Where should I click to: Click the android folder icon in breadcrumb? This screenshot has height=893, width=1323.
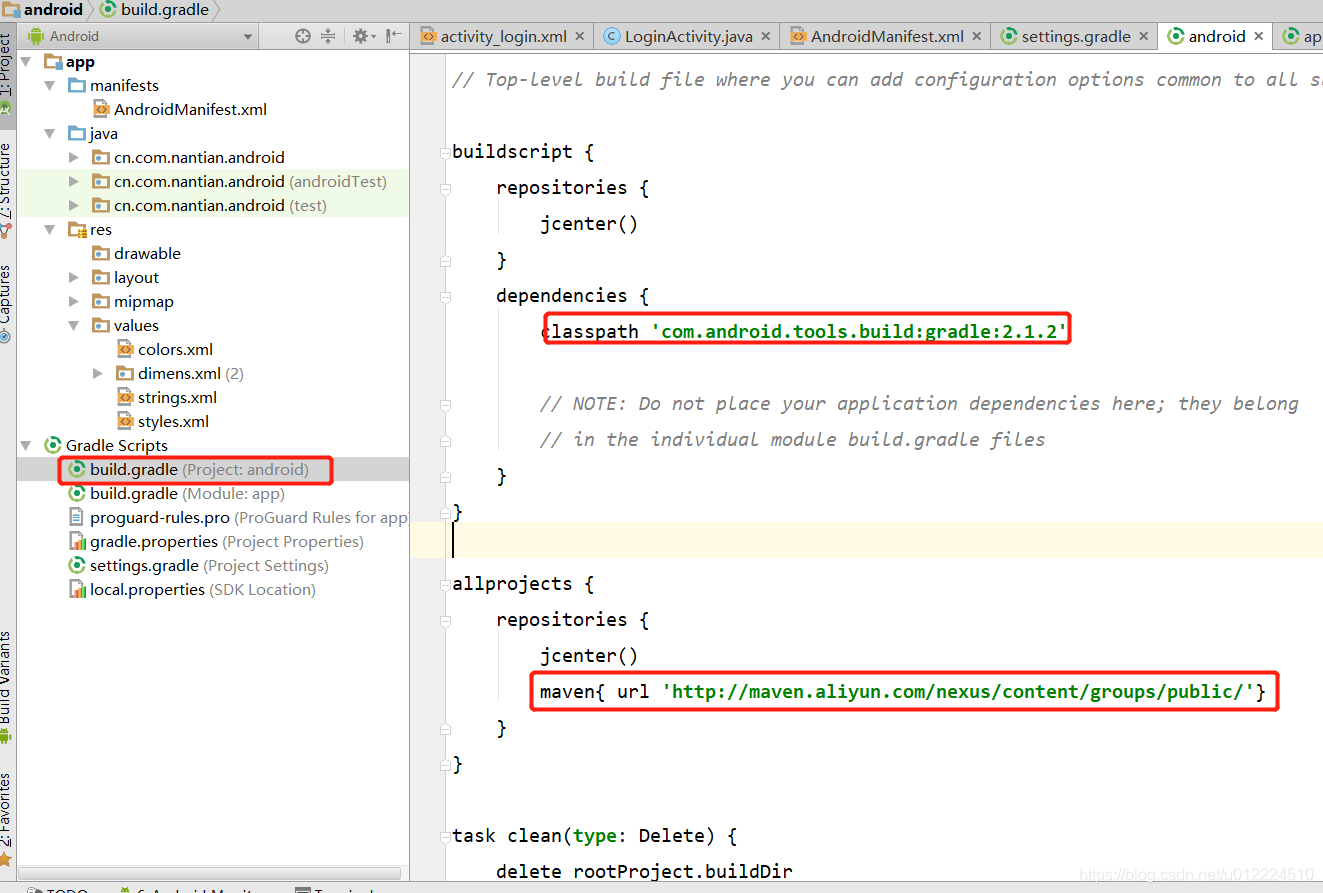pyautogui.click(x=11, y=10)
